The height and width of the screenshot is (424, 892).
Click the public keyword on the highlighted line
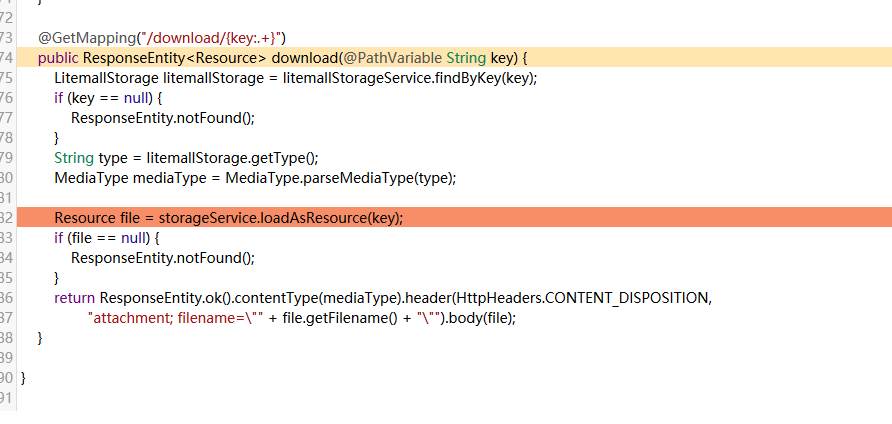(x=58, y=58)
